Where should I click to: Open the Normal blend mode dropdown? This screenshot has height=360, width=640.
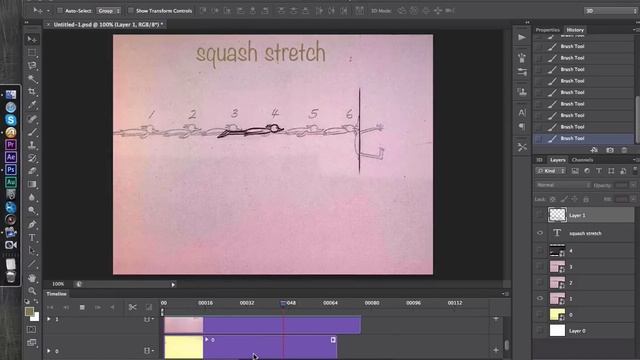(x=563, y=185)
